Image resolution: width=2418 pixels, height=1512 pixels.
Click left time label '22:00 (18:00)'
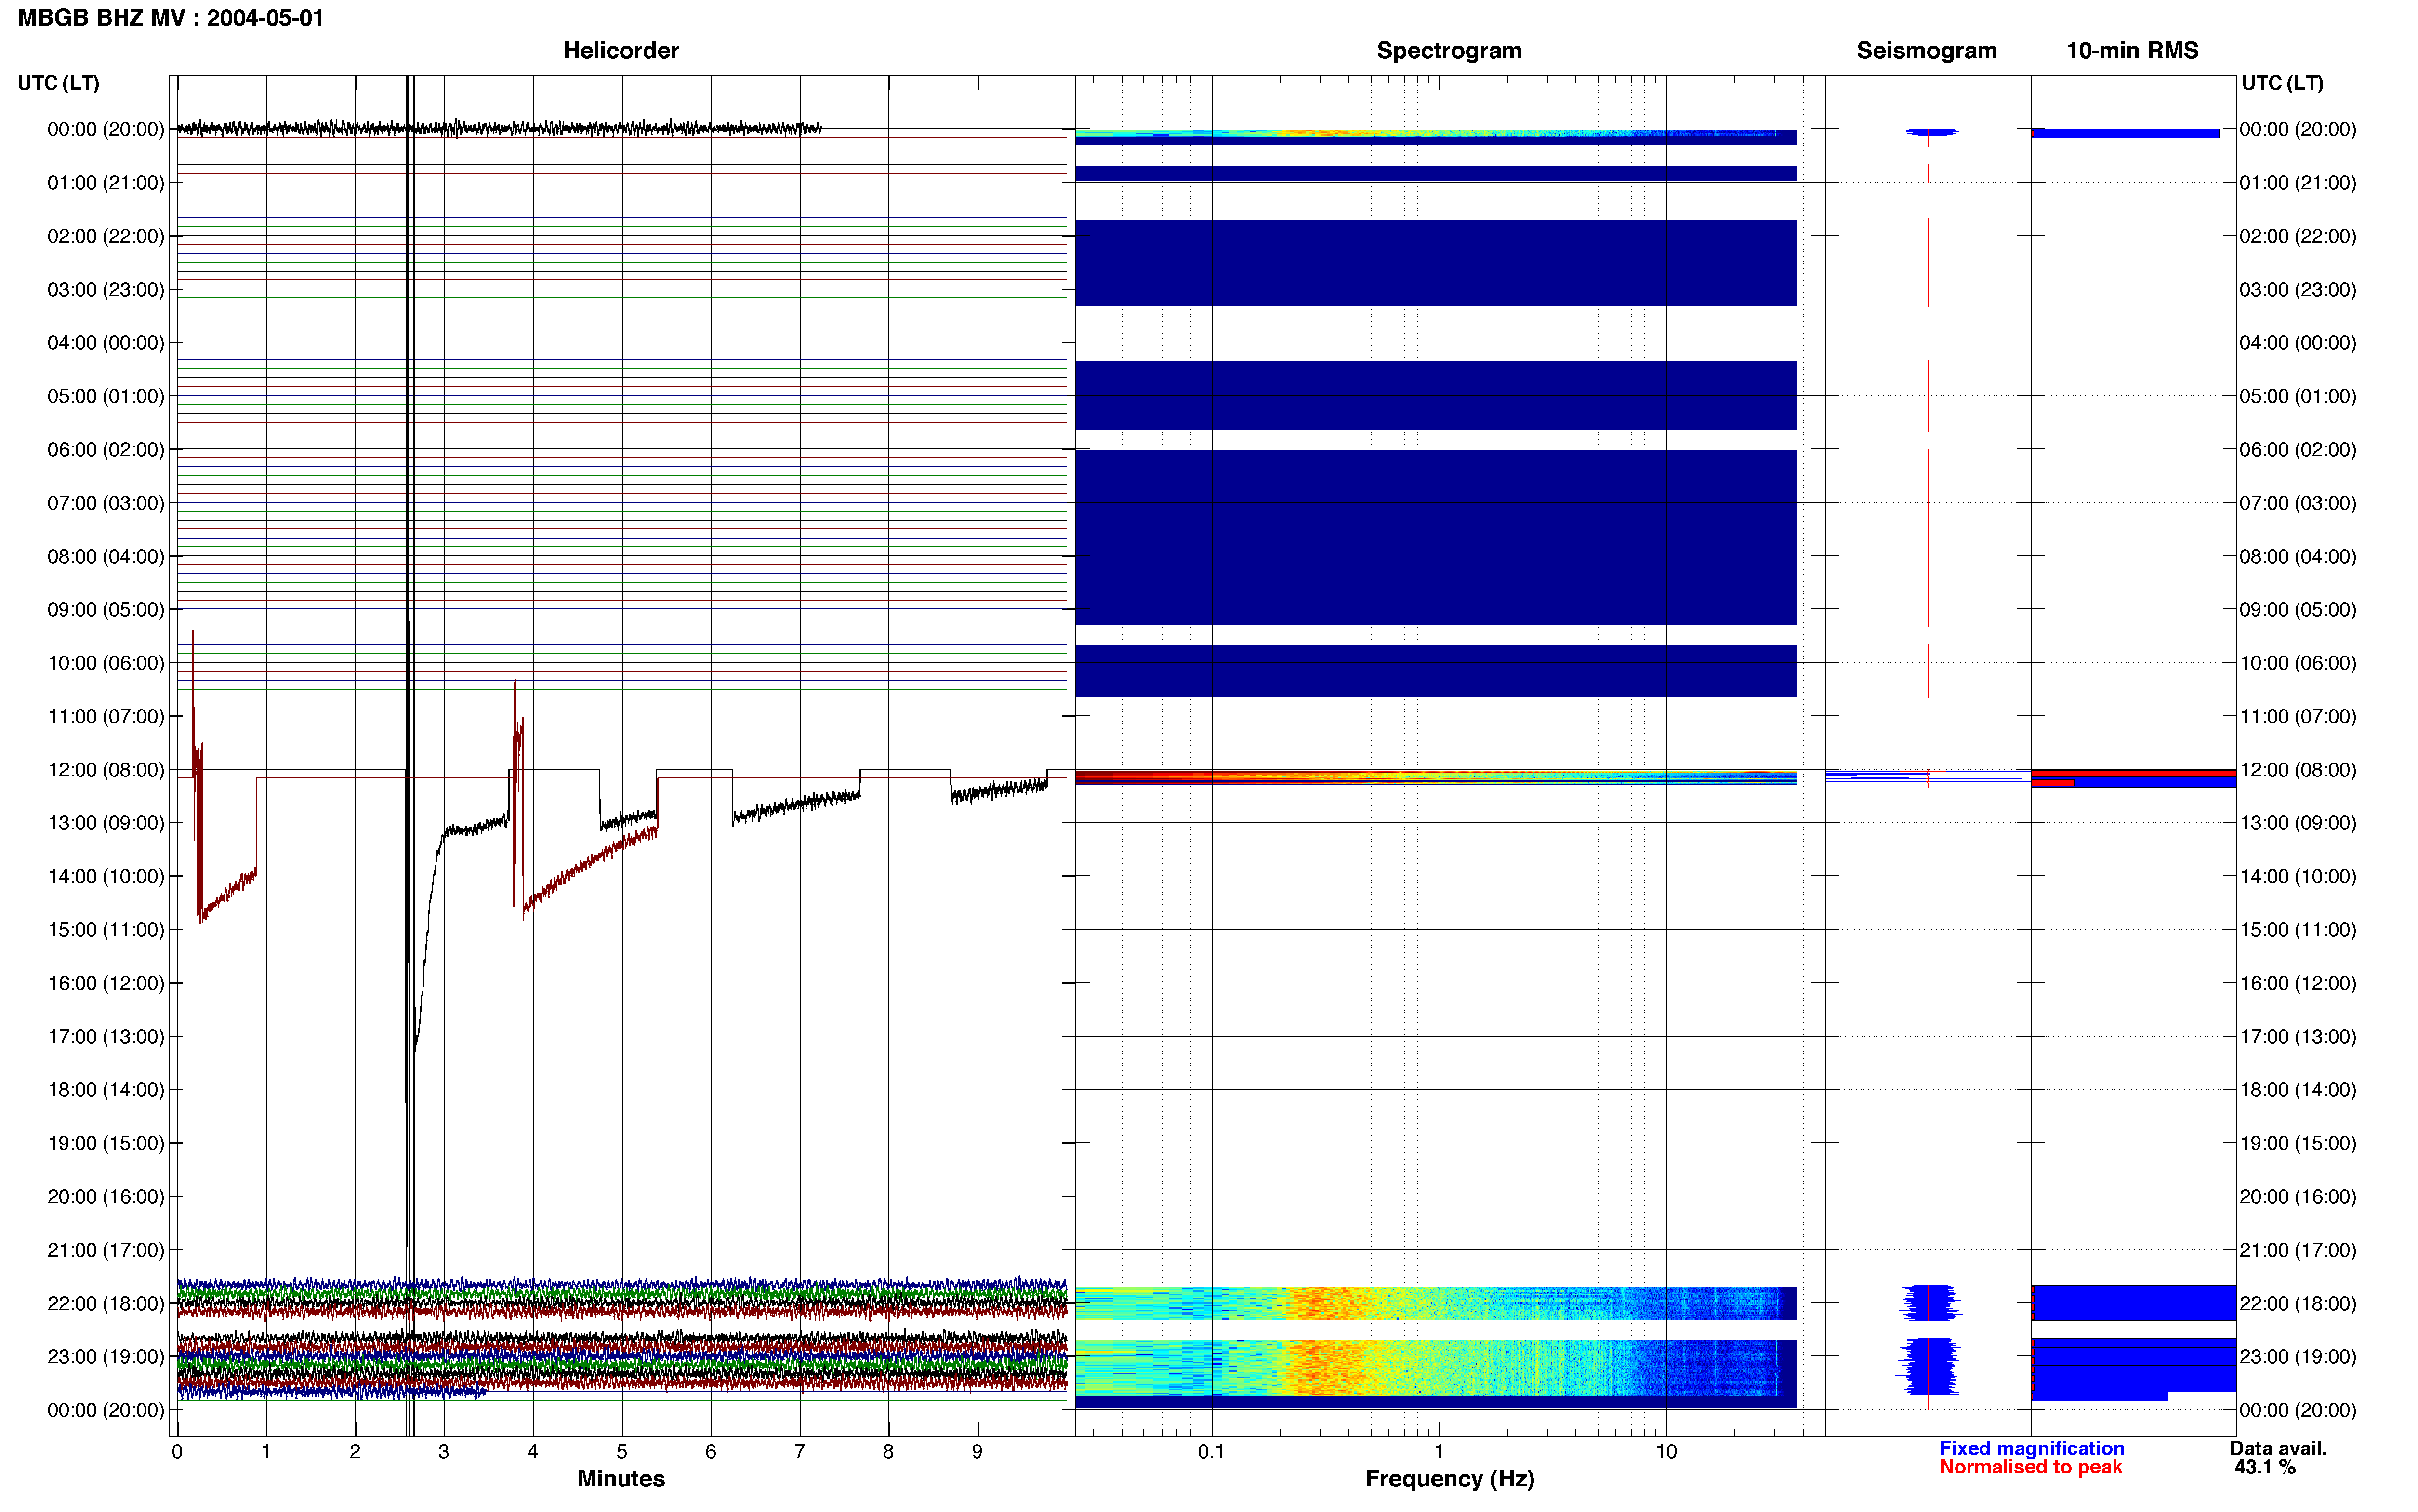click(106, 1303)
